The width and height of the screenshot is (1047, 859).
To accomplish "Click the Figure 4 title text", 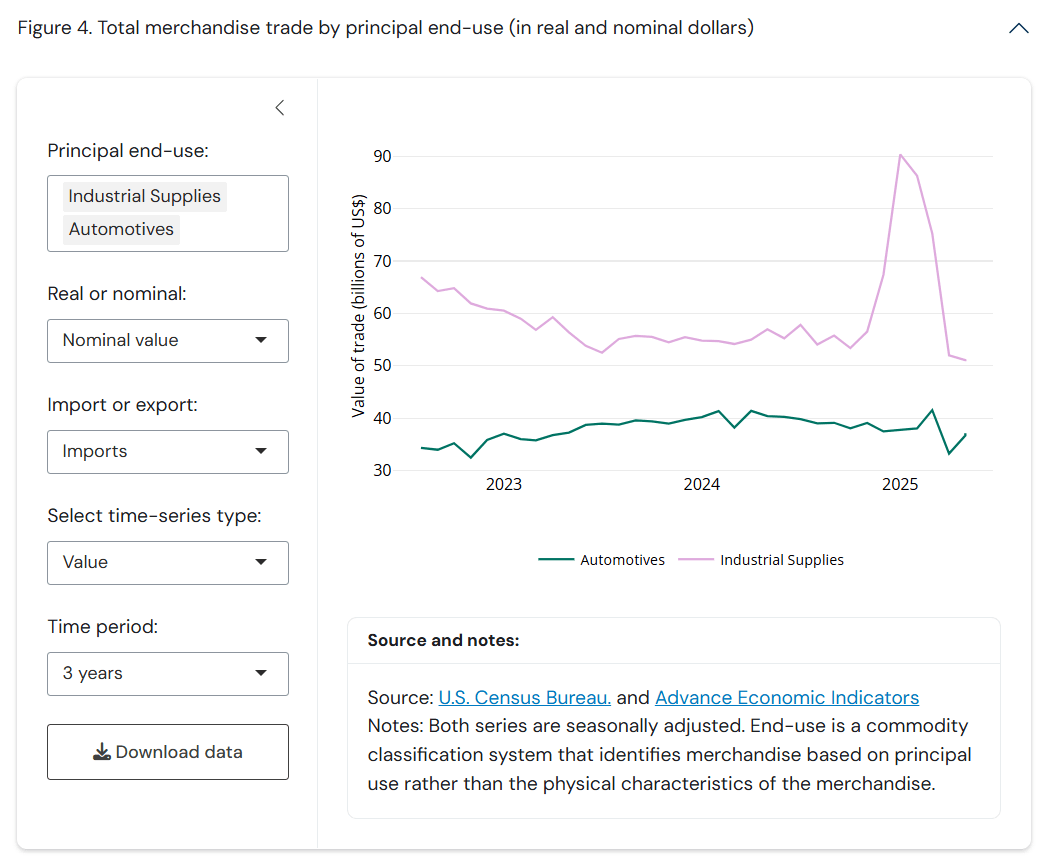I will (385, 28).
